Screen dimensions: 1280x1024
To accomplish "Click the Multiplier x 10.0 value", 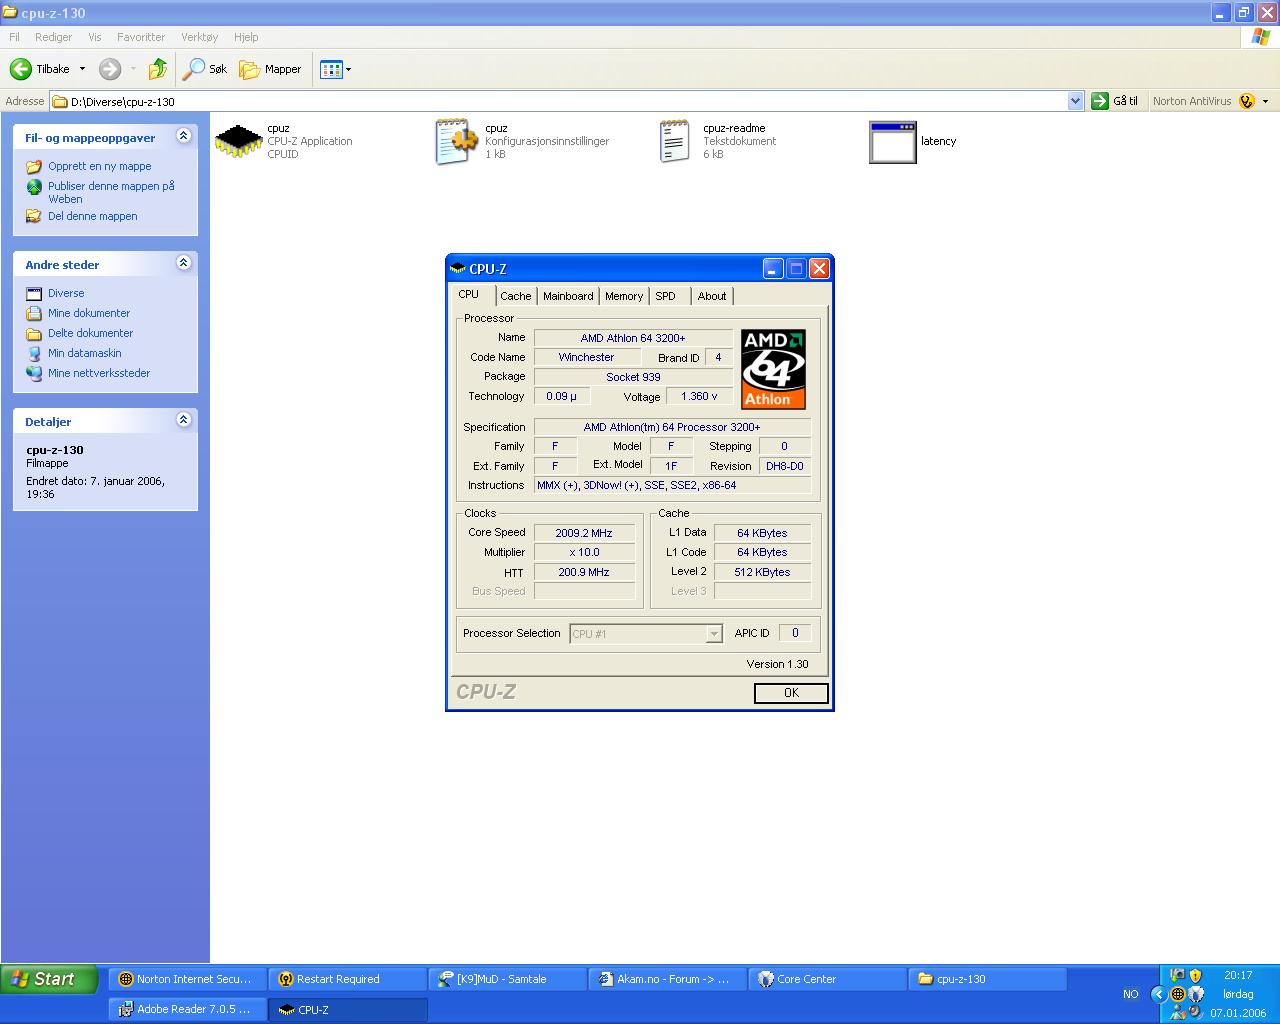I will [x=584, y=552].
